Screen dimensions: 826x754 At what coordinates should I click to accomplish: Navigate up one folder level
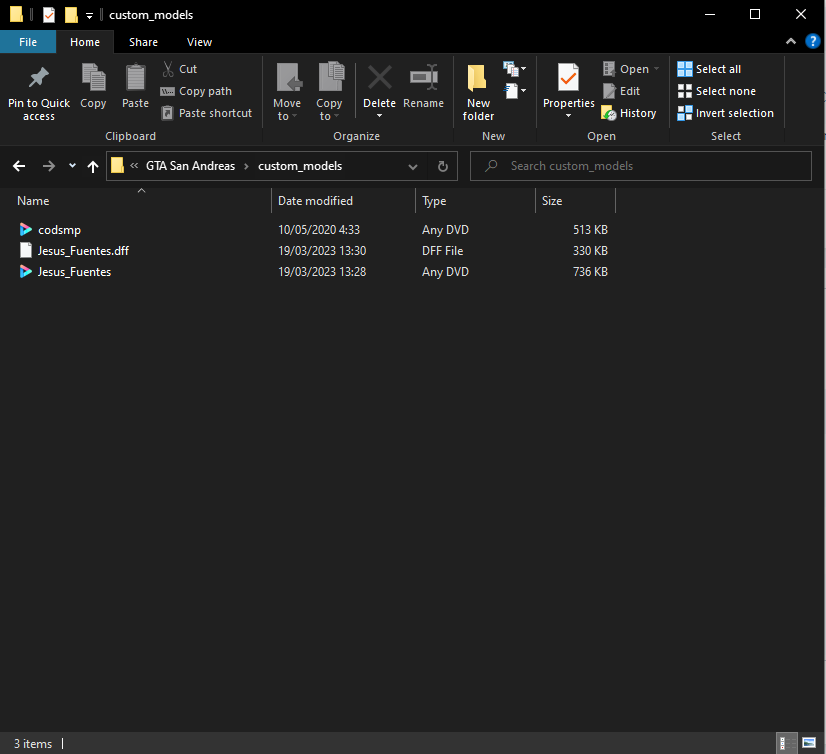pos(93,167)
